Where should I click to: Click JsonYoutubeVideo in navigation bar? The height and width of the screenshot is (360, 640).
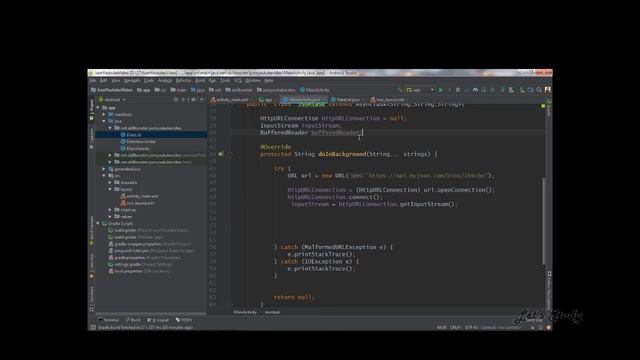click(112, 90)
